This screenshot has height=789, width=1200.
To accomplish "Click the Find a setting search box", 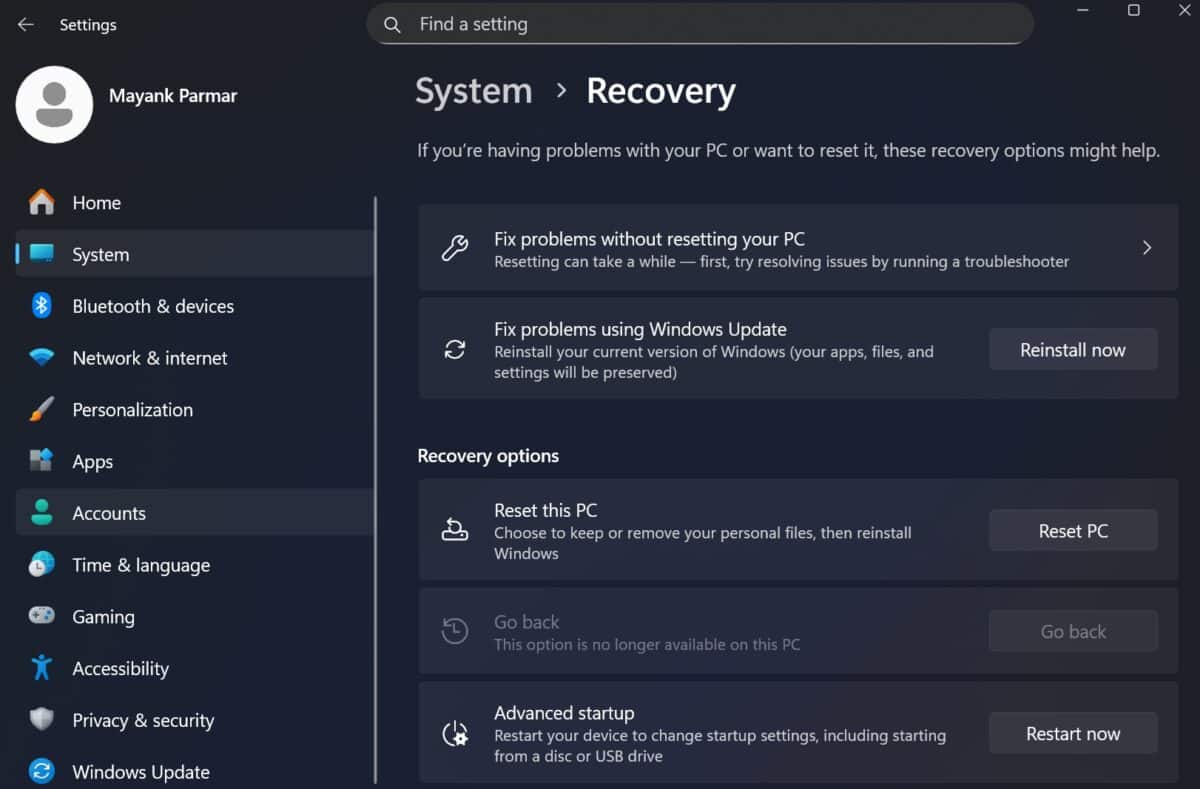I will pyautogui.click(x=700, y=24).
